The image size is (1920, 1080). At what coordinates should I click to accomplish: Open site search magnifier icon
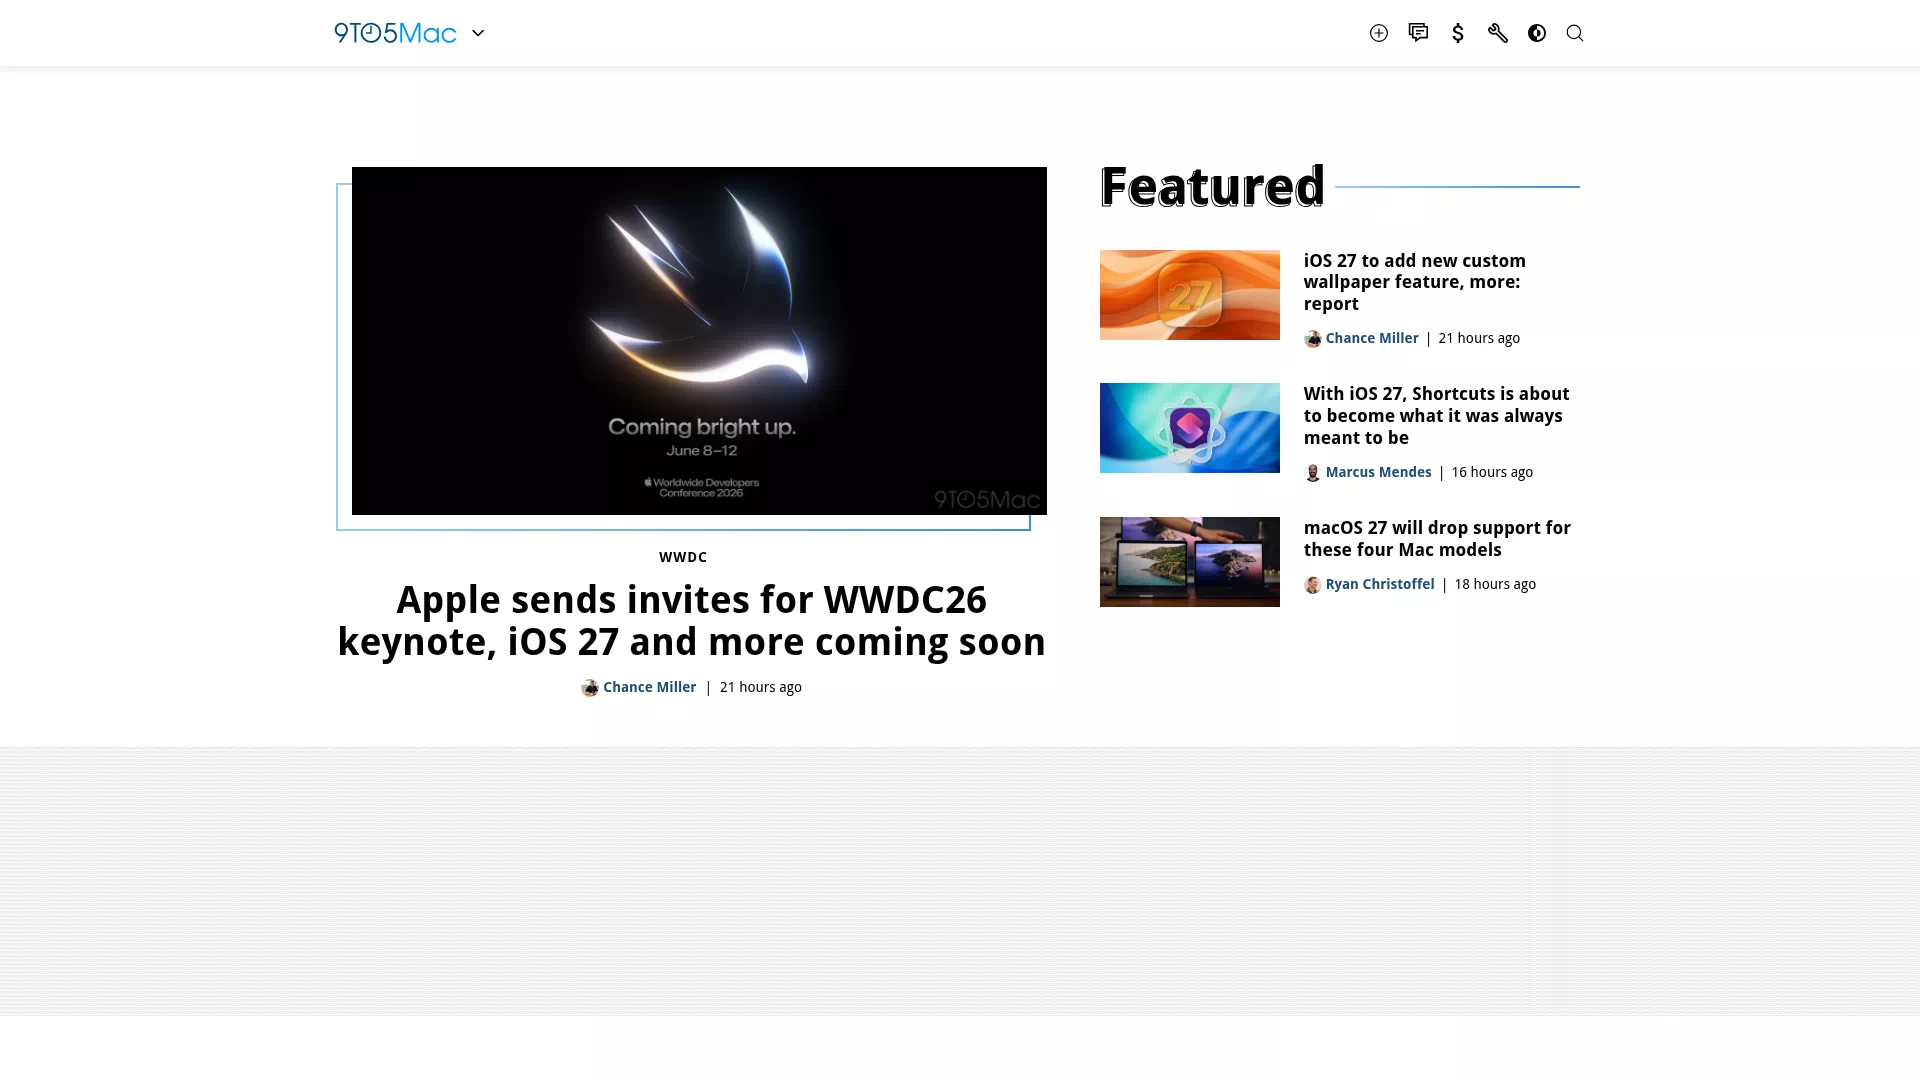(1575, 33)
